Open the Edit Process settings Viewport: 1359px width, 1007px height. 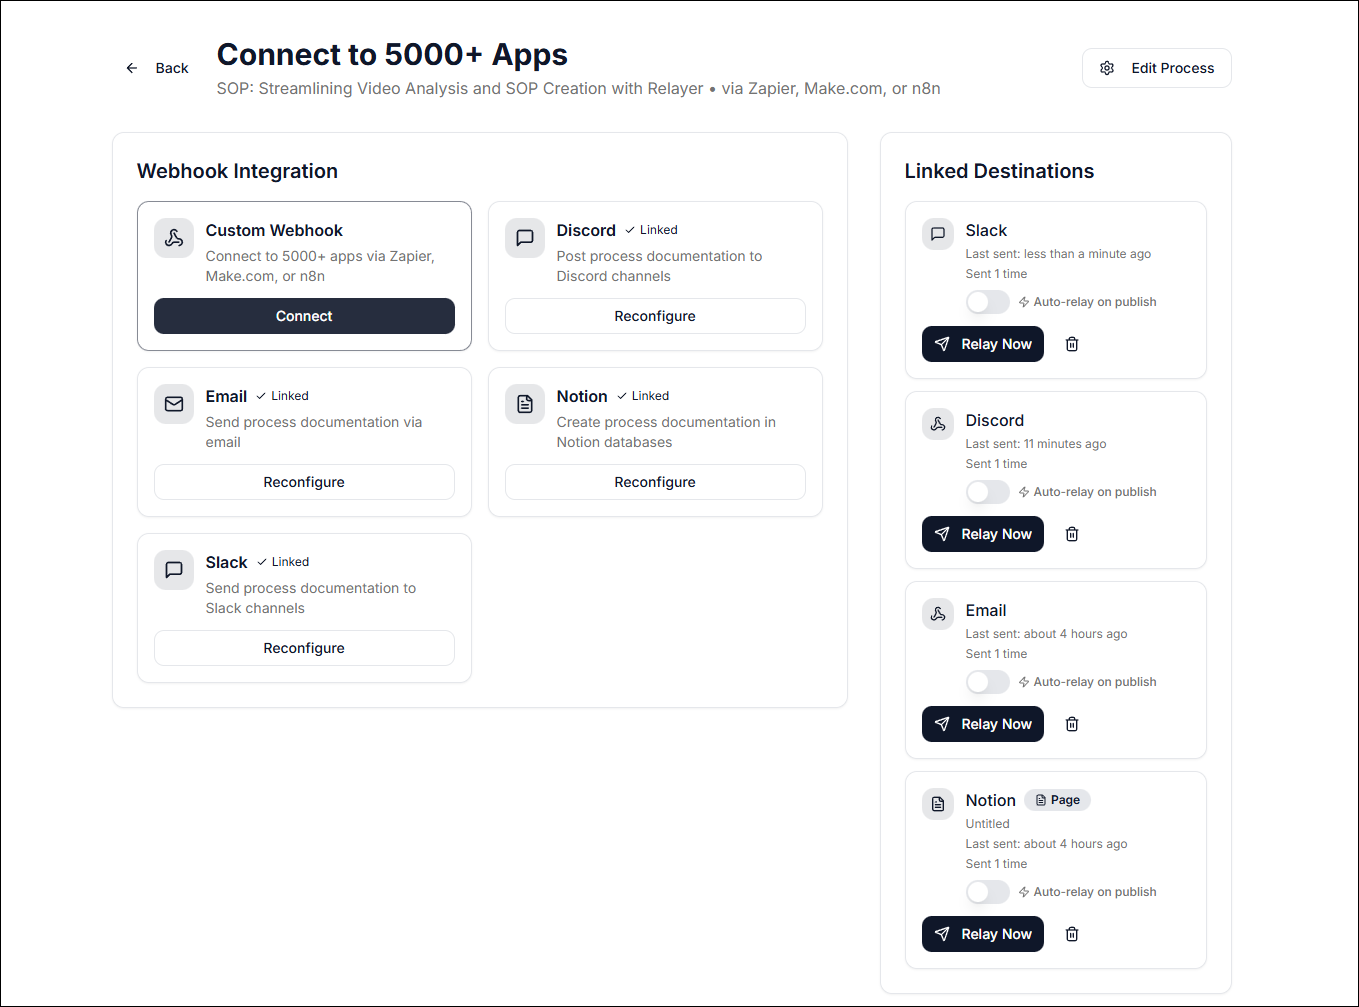pyautogui.click(x=1156, y=67)
